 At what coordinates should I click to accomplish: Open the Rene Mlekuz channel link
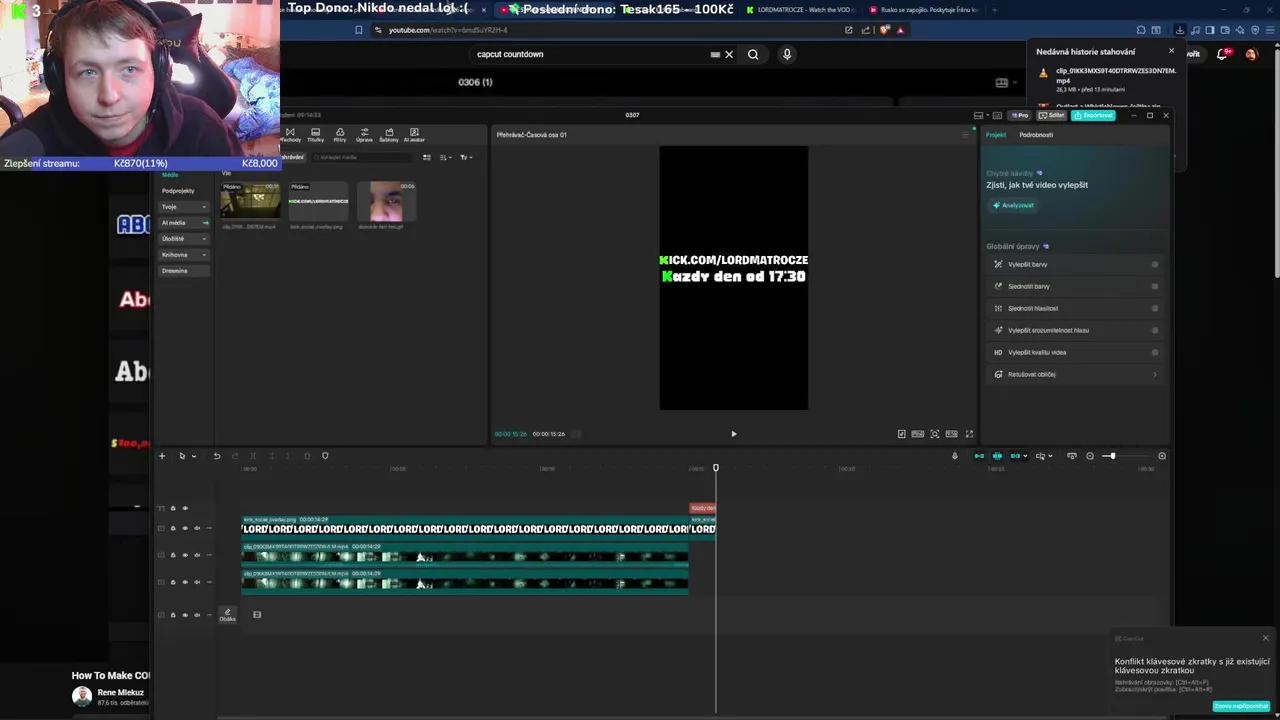120,692
